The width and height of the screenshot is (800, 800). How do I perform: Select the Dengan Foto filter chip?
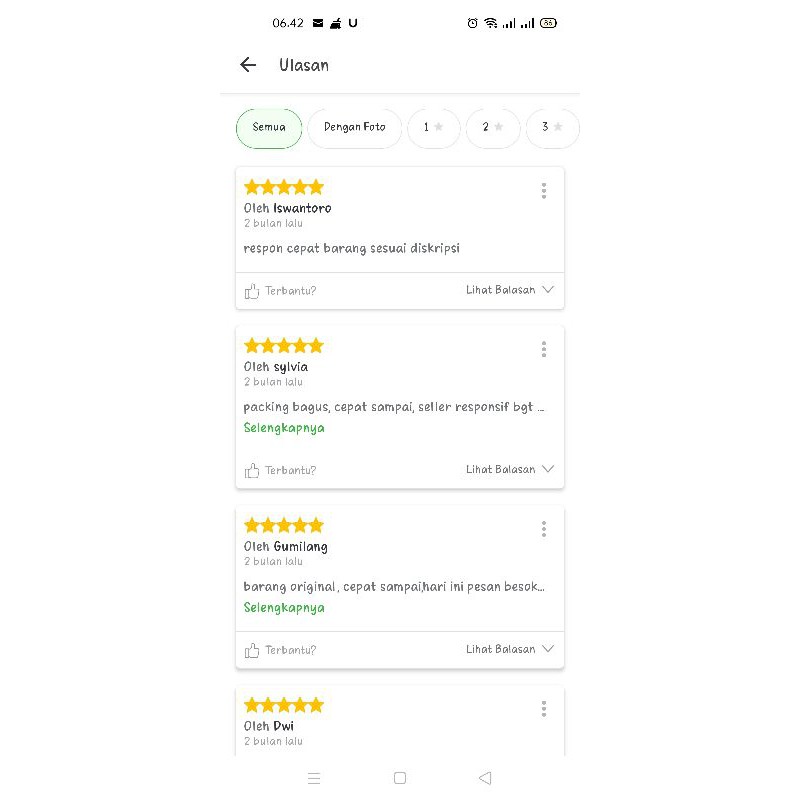355,128
